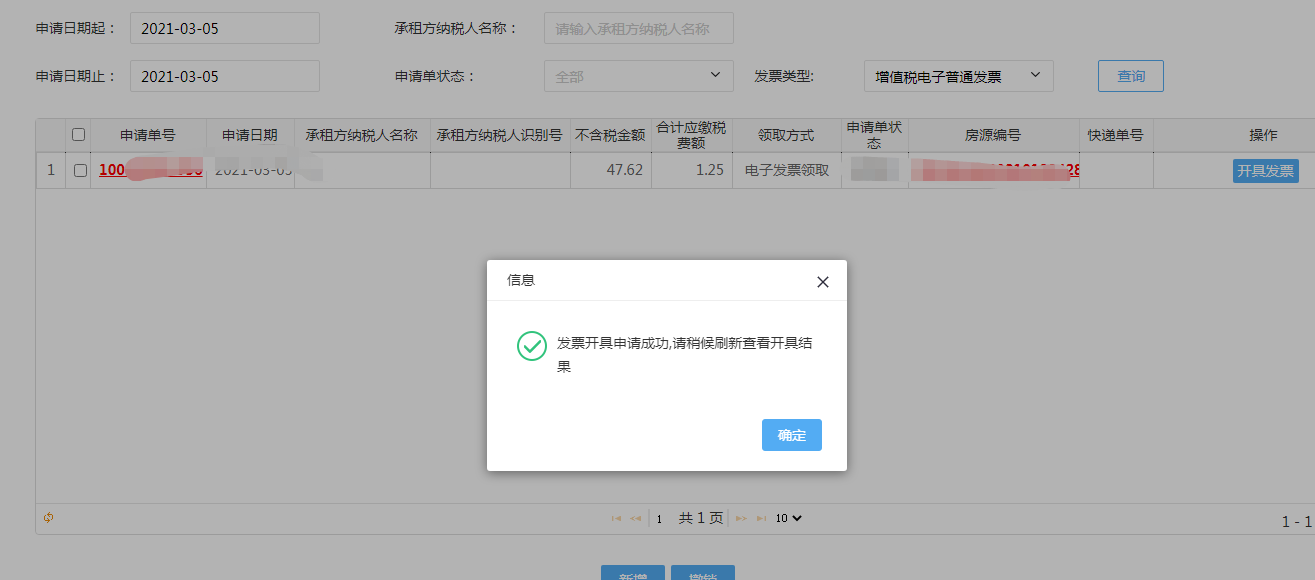1315x580 pixels.
Task: Close the 信息 dialog with the X icon
Action: [822, 281]
